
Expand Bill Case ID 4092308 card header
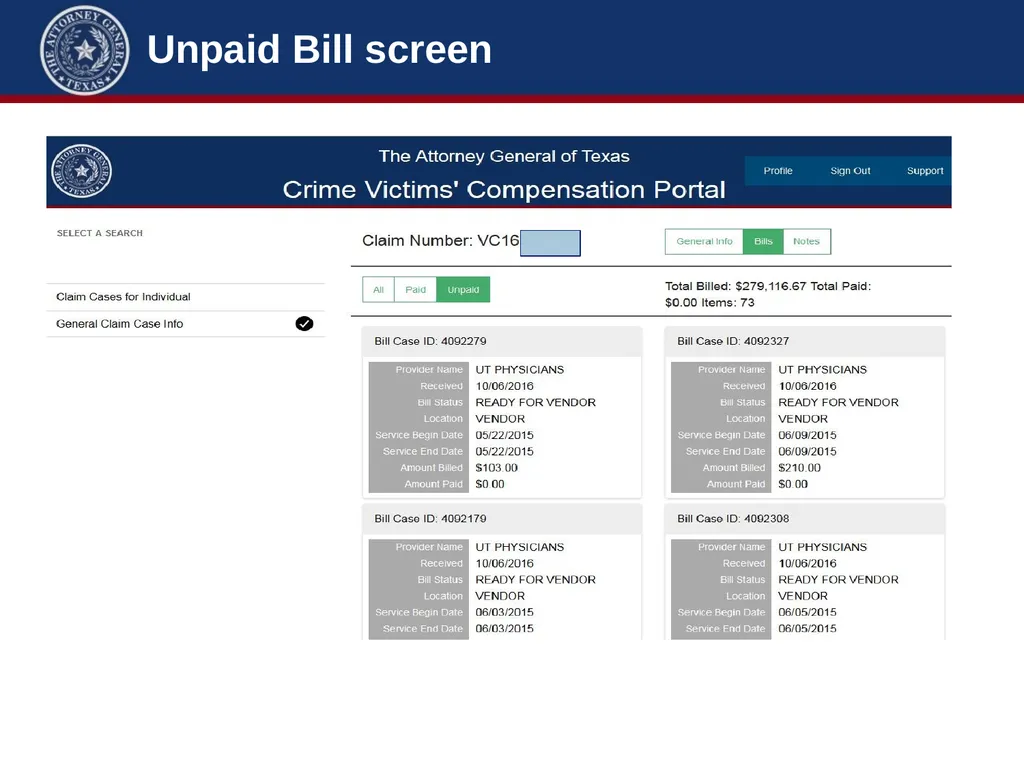[805, 519]
